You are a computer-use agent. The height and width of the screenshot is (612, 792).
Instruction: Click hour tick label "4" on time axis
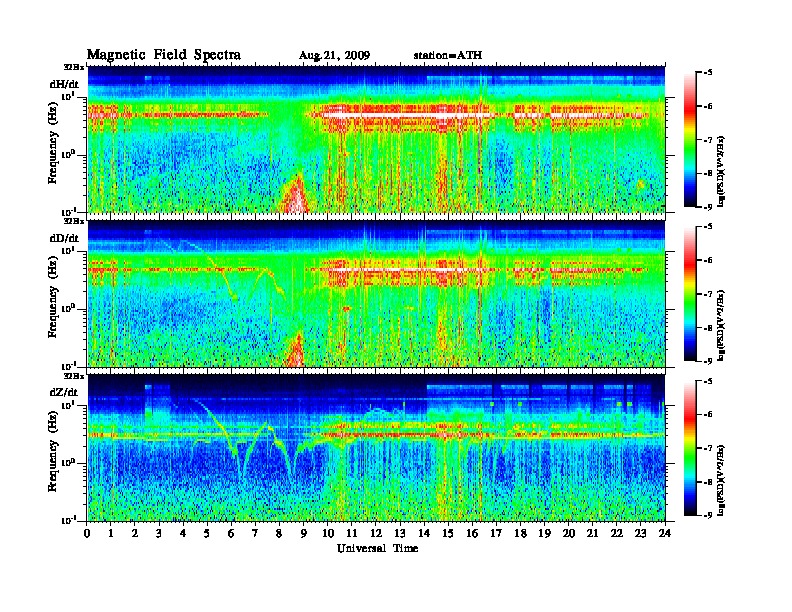(183, 533)
